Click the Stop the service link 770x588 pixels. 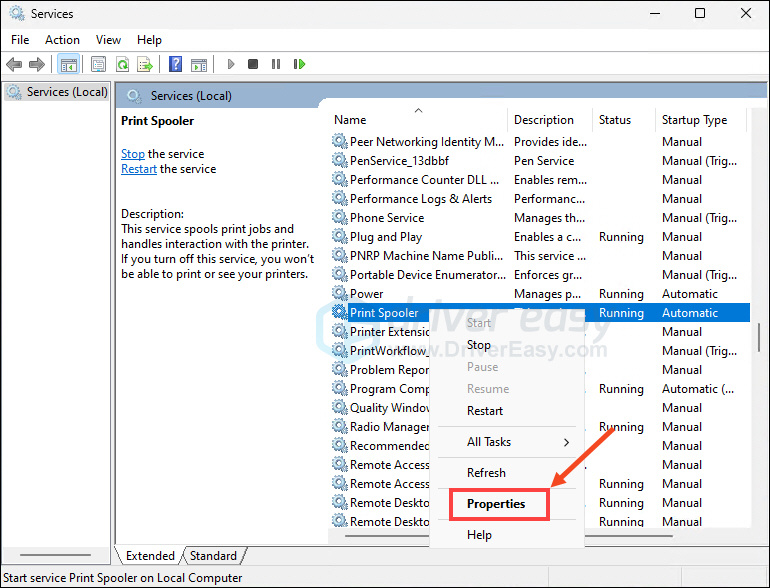click(133, 154)
